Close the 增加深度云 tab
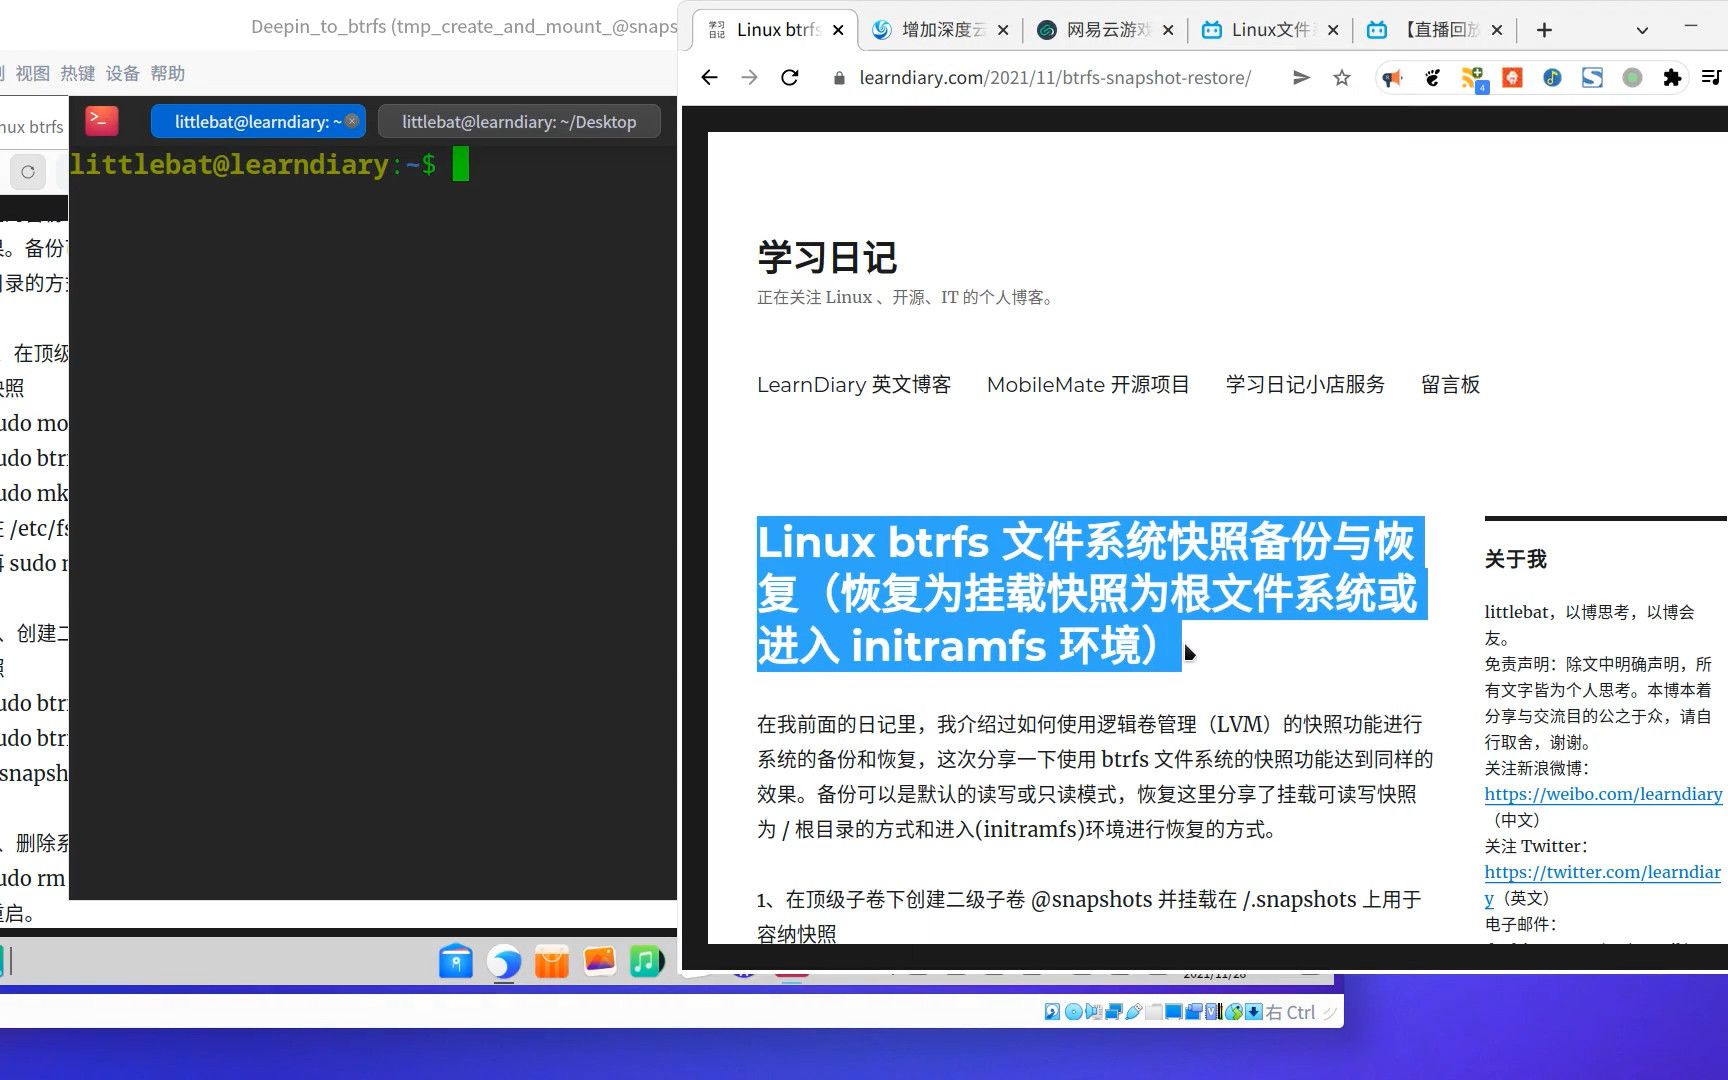 click(x=1003, y=30)
